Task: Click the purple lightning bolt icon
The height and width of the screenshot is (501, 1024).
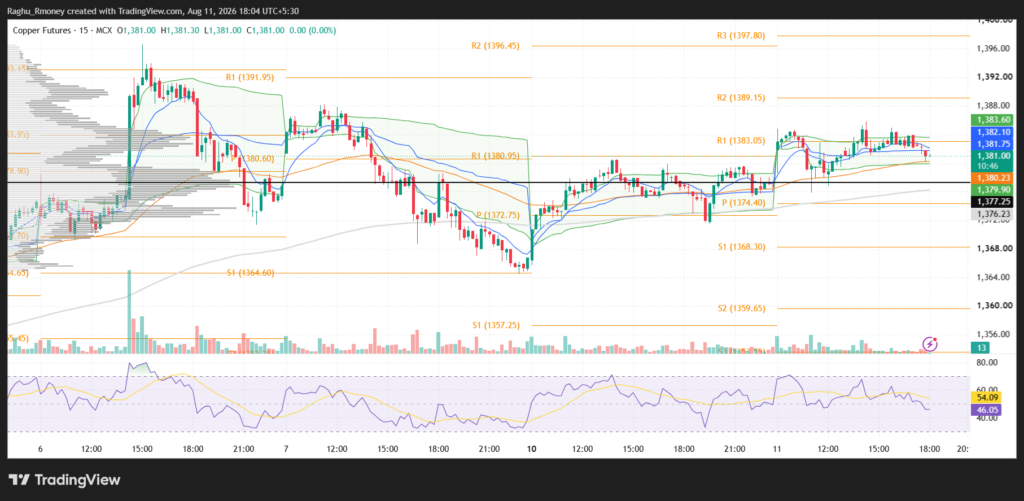Action: click(929, 344)
